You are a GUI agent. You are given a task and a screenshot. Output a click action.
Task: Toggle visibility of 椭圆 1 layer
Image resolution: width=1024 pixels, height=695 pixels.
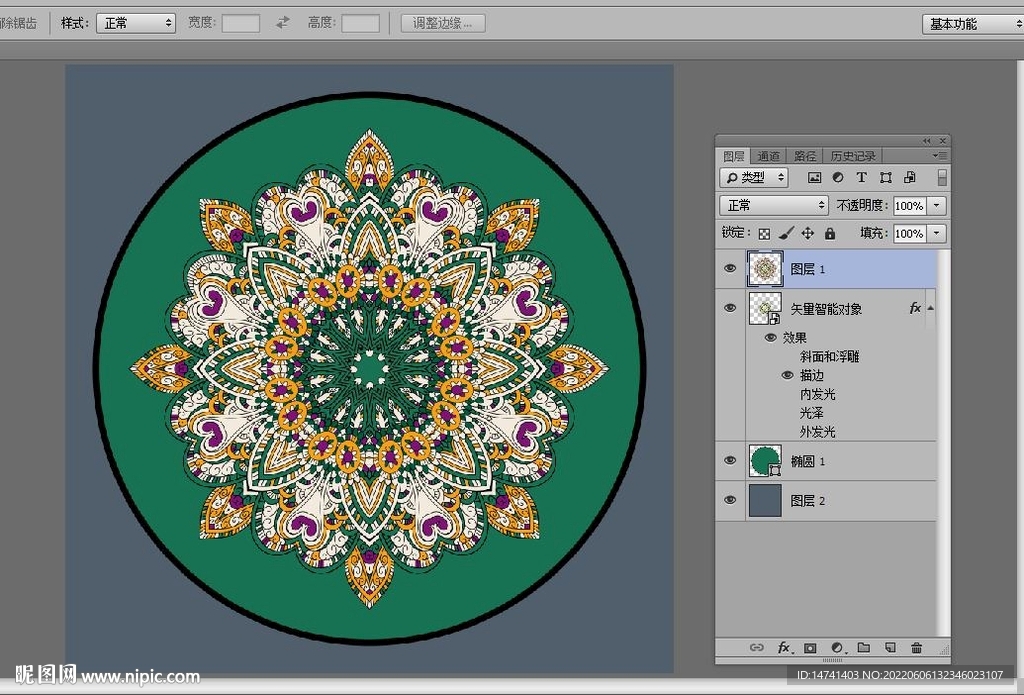[x=730, y=461]
